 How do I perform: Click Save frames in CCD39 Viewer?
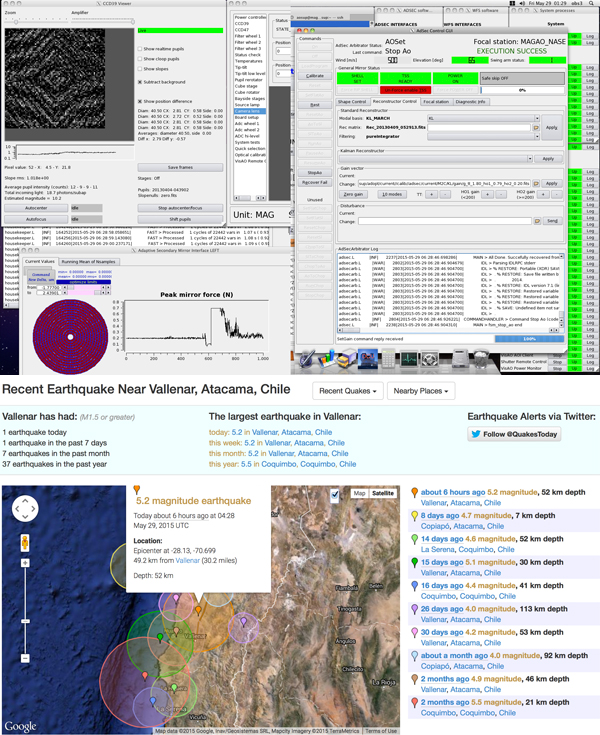180,167
